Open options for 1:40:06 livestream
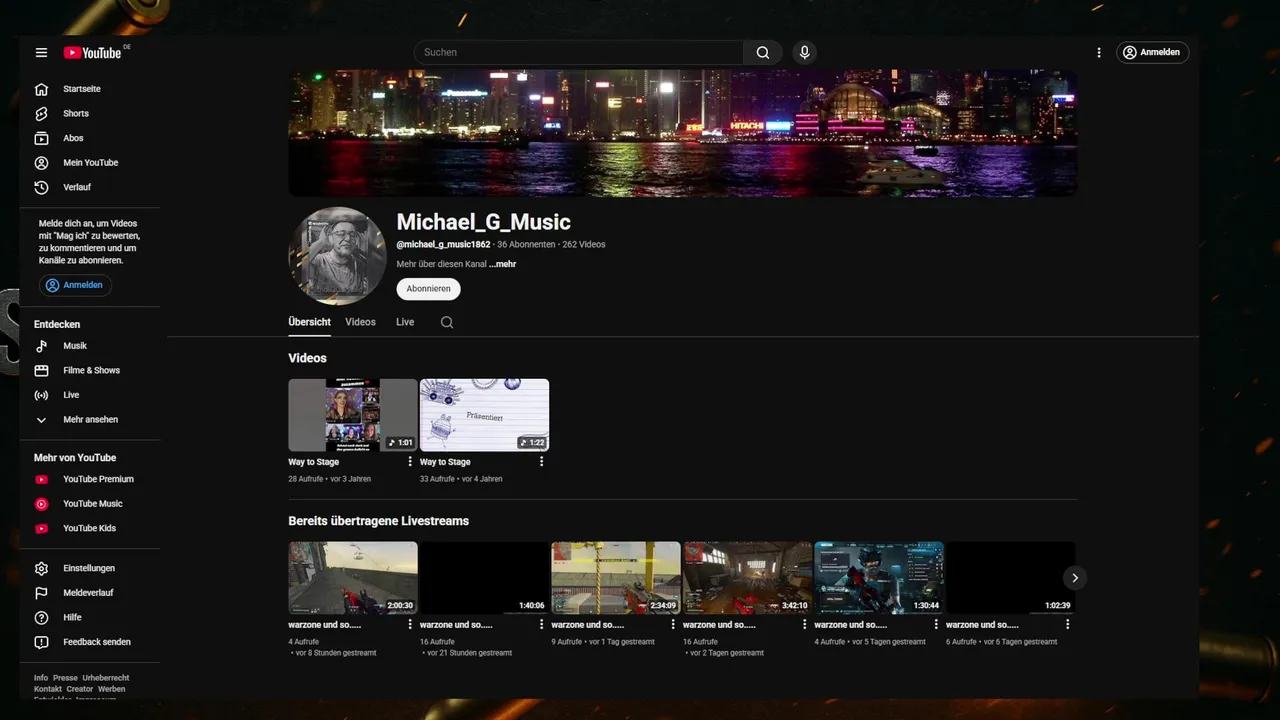Screen dimensions: 1280x720 click(541, 624)
